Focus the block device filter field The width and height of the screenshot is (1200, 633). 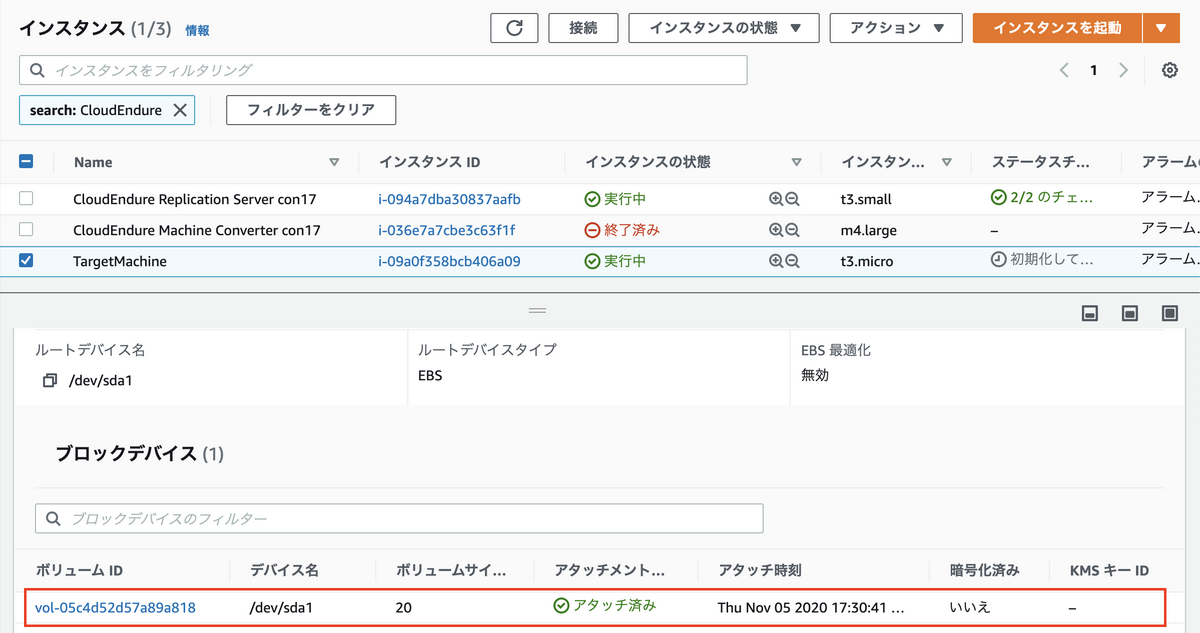[399, 518]
